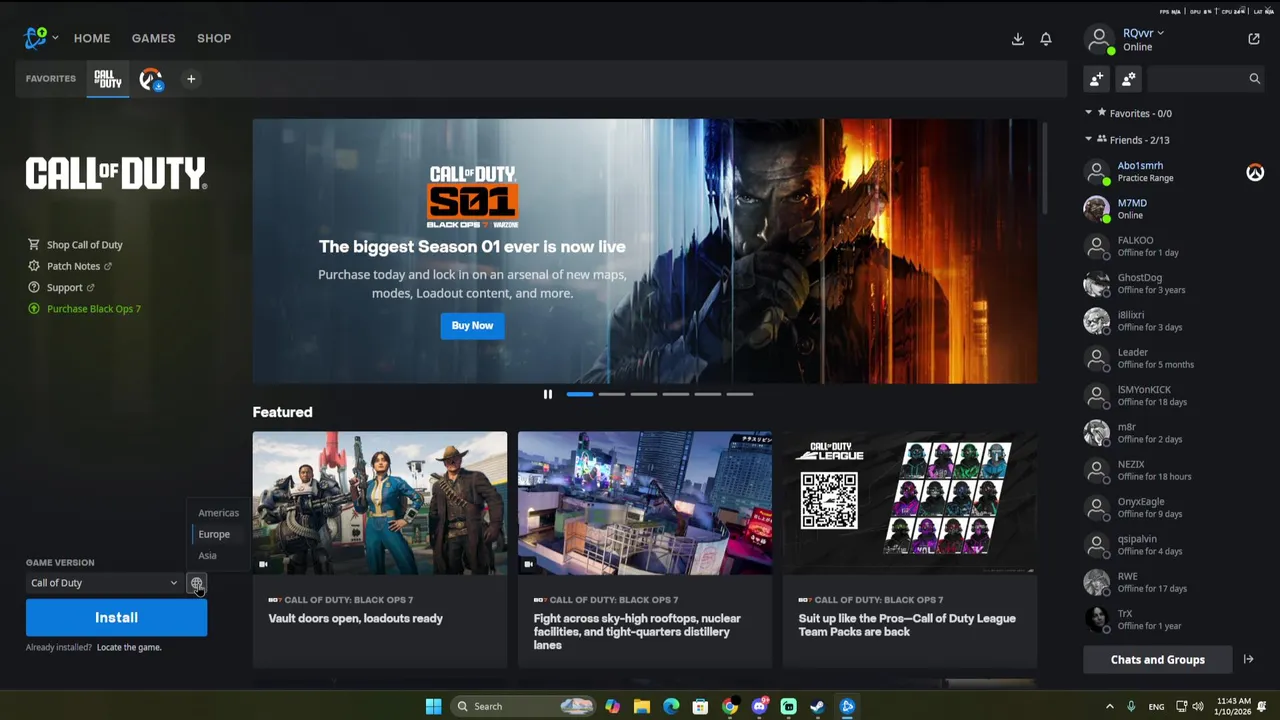Click the Add Friend icon
This screenshot has width=1280, height=720.
click(1097, 79)
